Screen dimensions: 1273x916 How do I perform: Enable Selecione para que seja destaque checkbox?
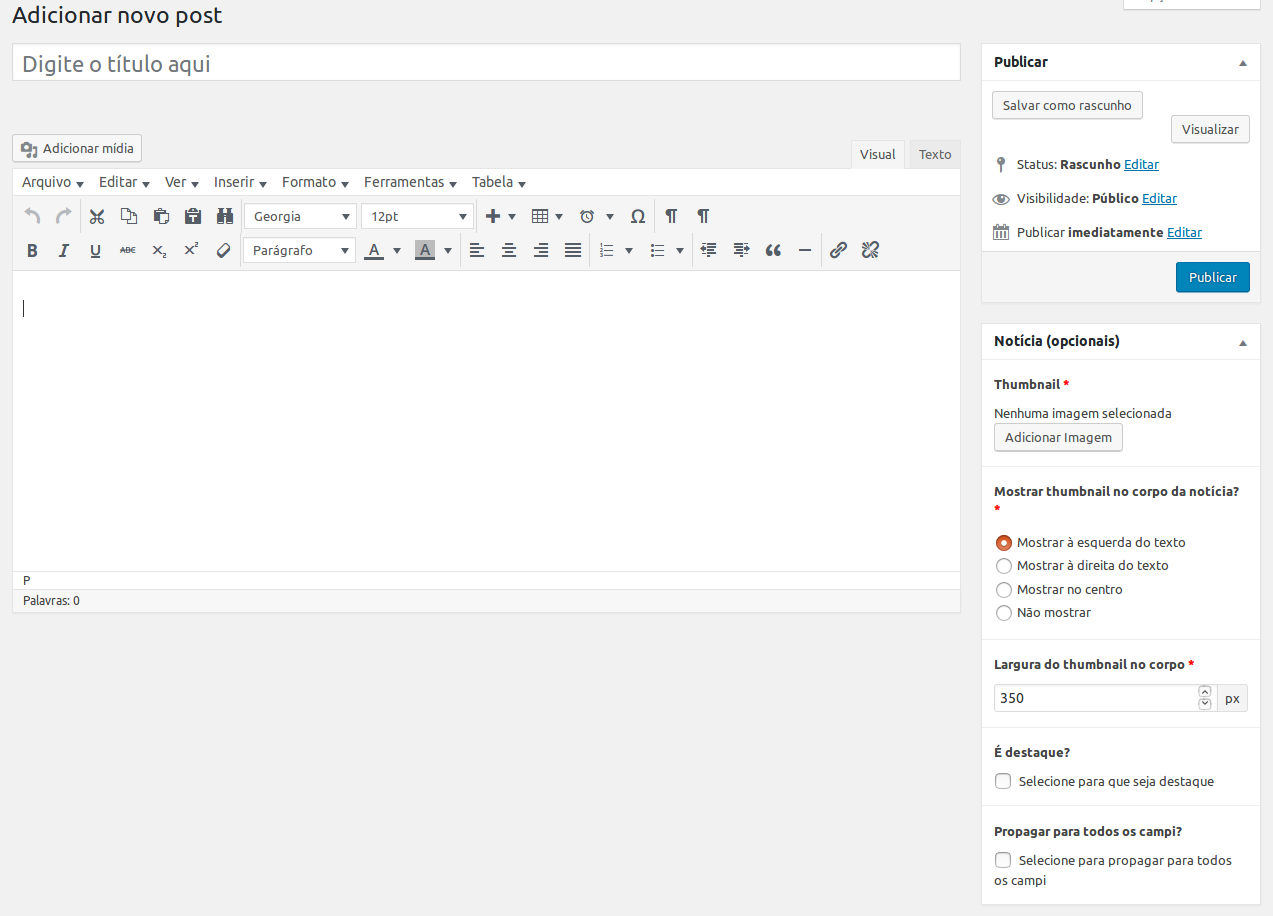pos(1003,781)
